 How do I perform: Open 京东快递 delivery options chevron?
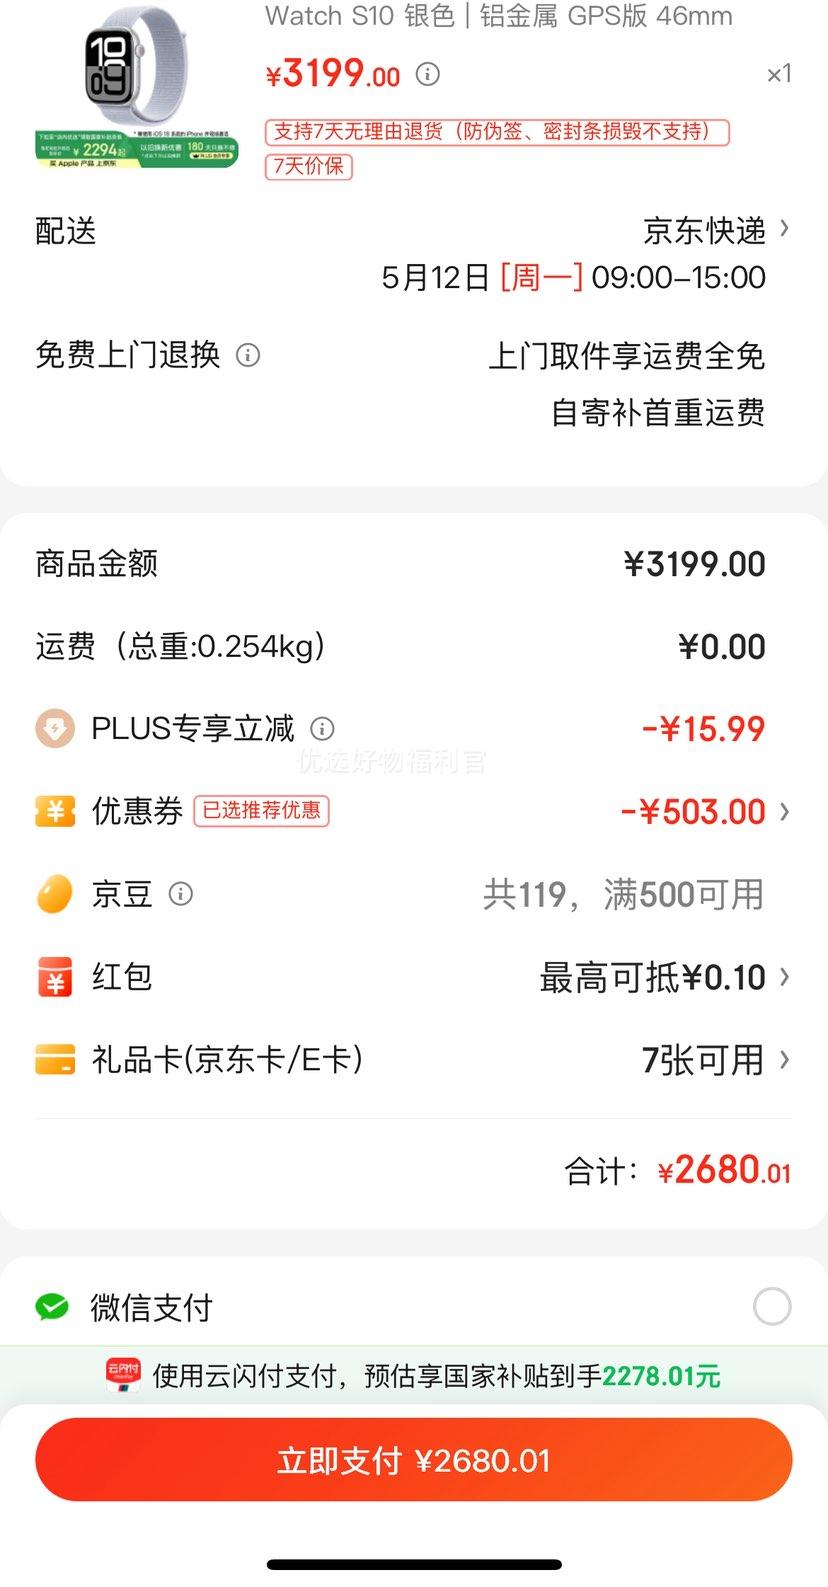pyautogui.click(x=784, y=229)
